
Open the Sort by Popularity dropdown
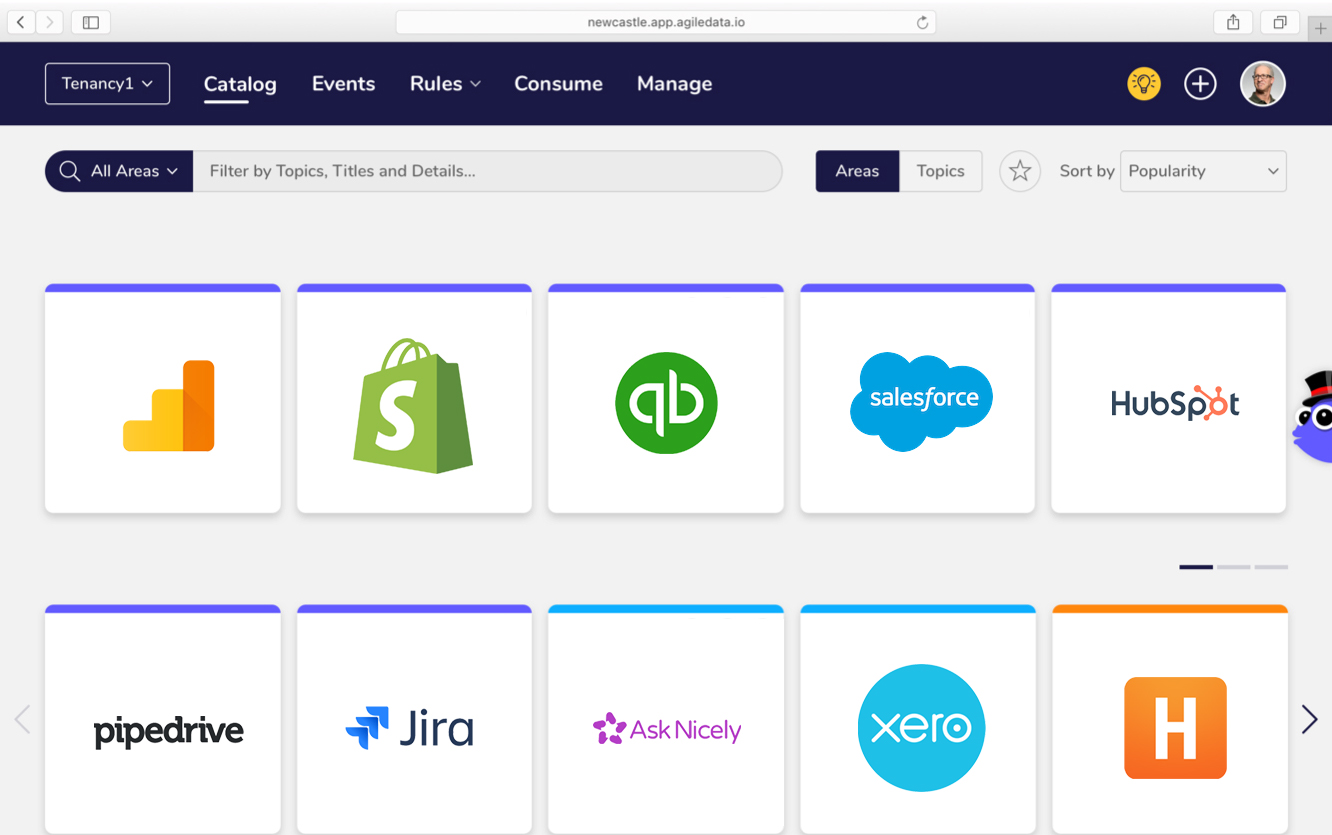coord(1203,171)
